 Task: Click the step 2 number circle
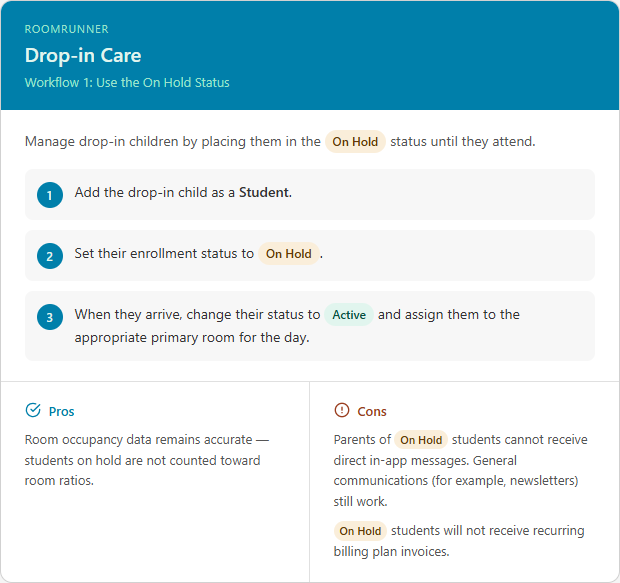(50, 256)
